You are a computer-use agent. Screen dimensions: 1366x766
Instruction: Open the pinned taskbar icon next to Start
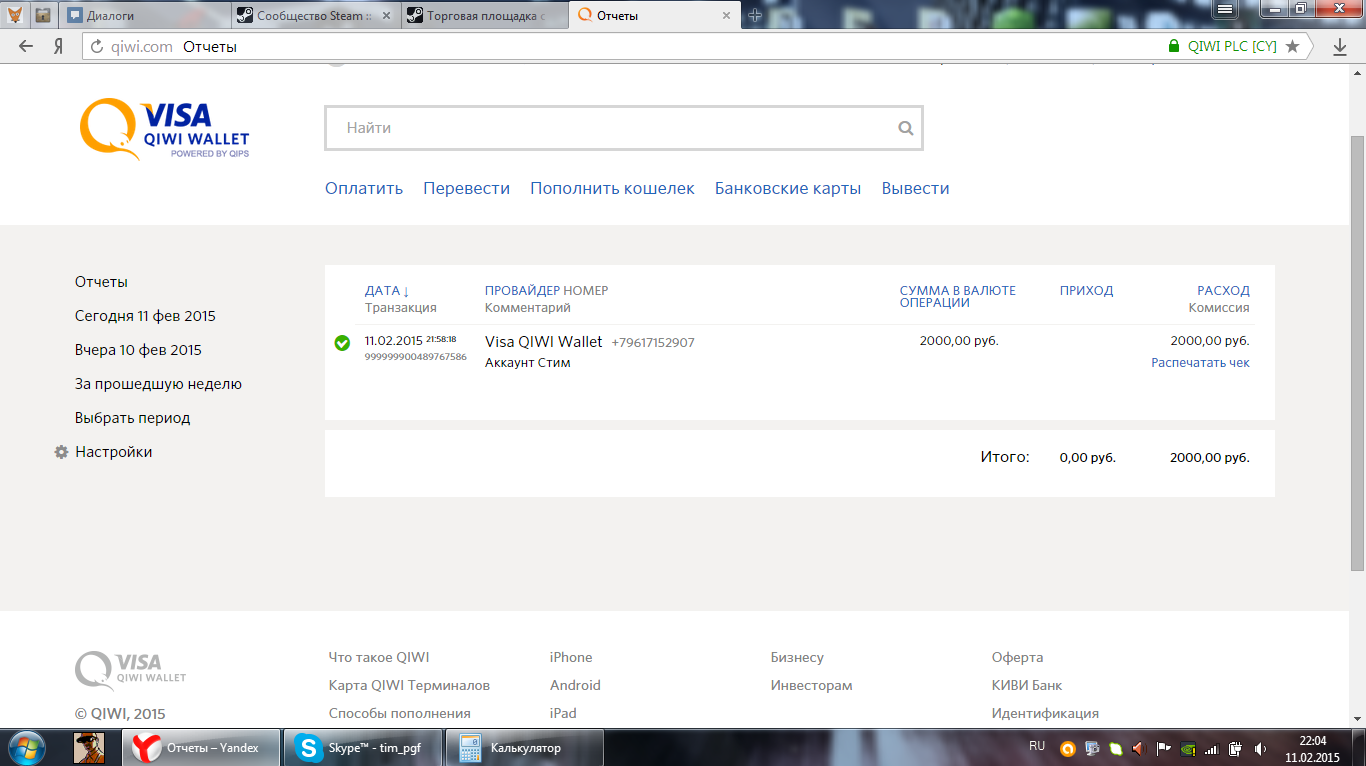tap(89, 748)
